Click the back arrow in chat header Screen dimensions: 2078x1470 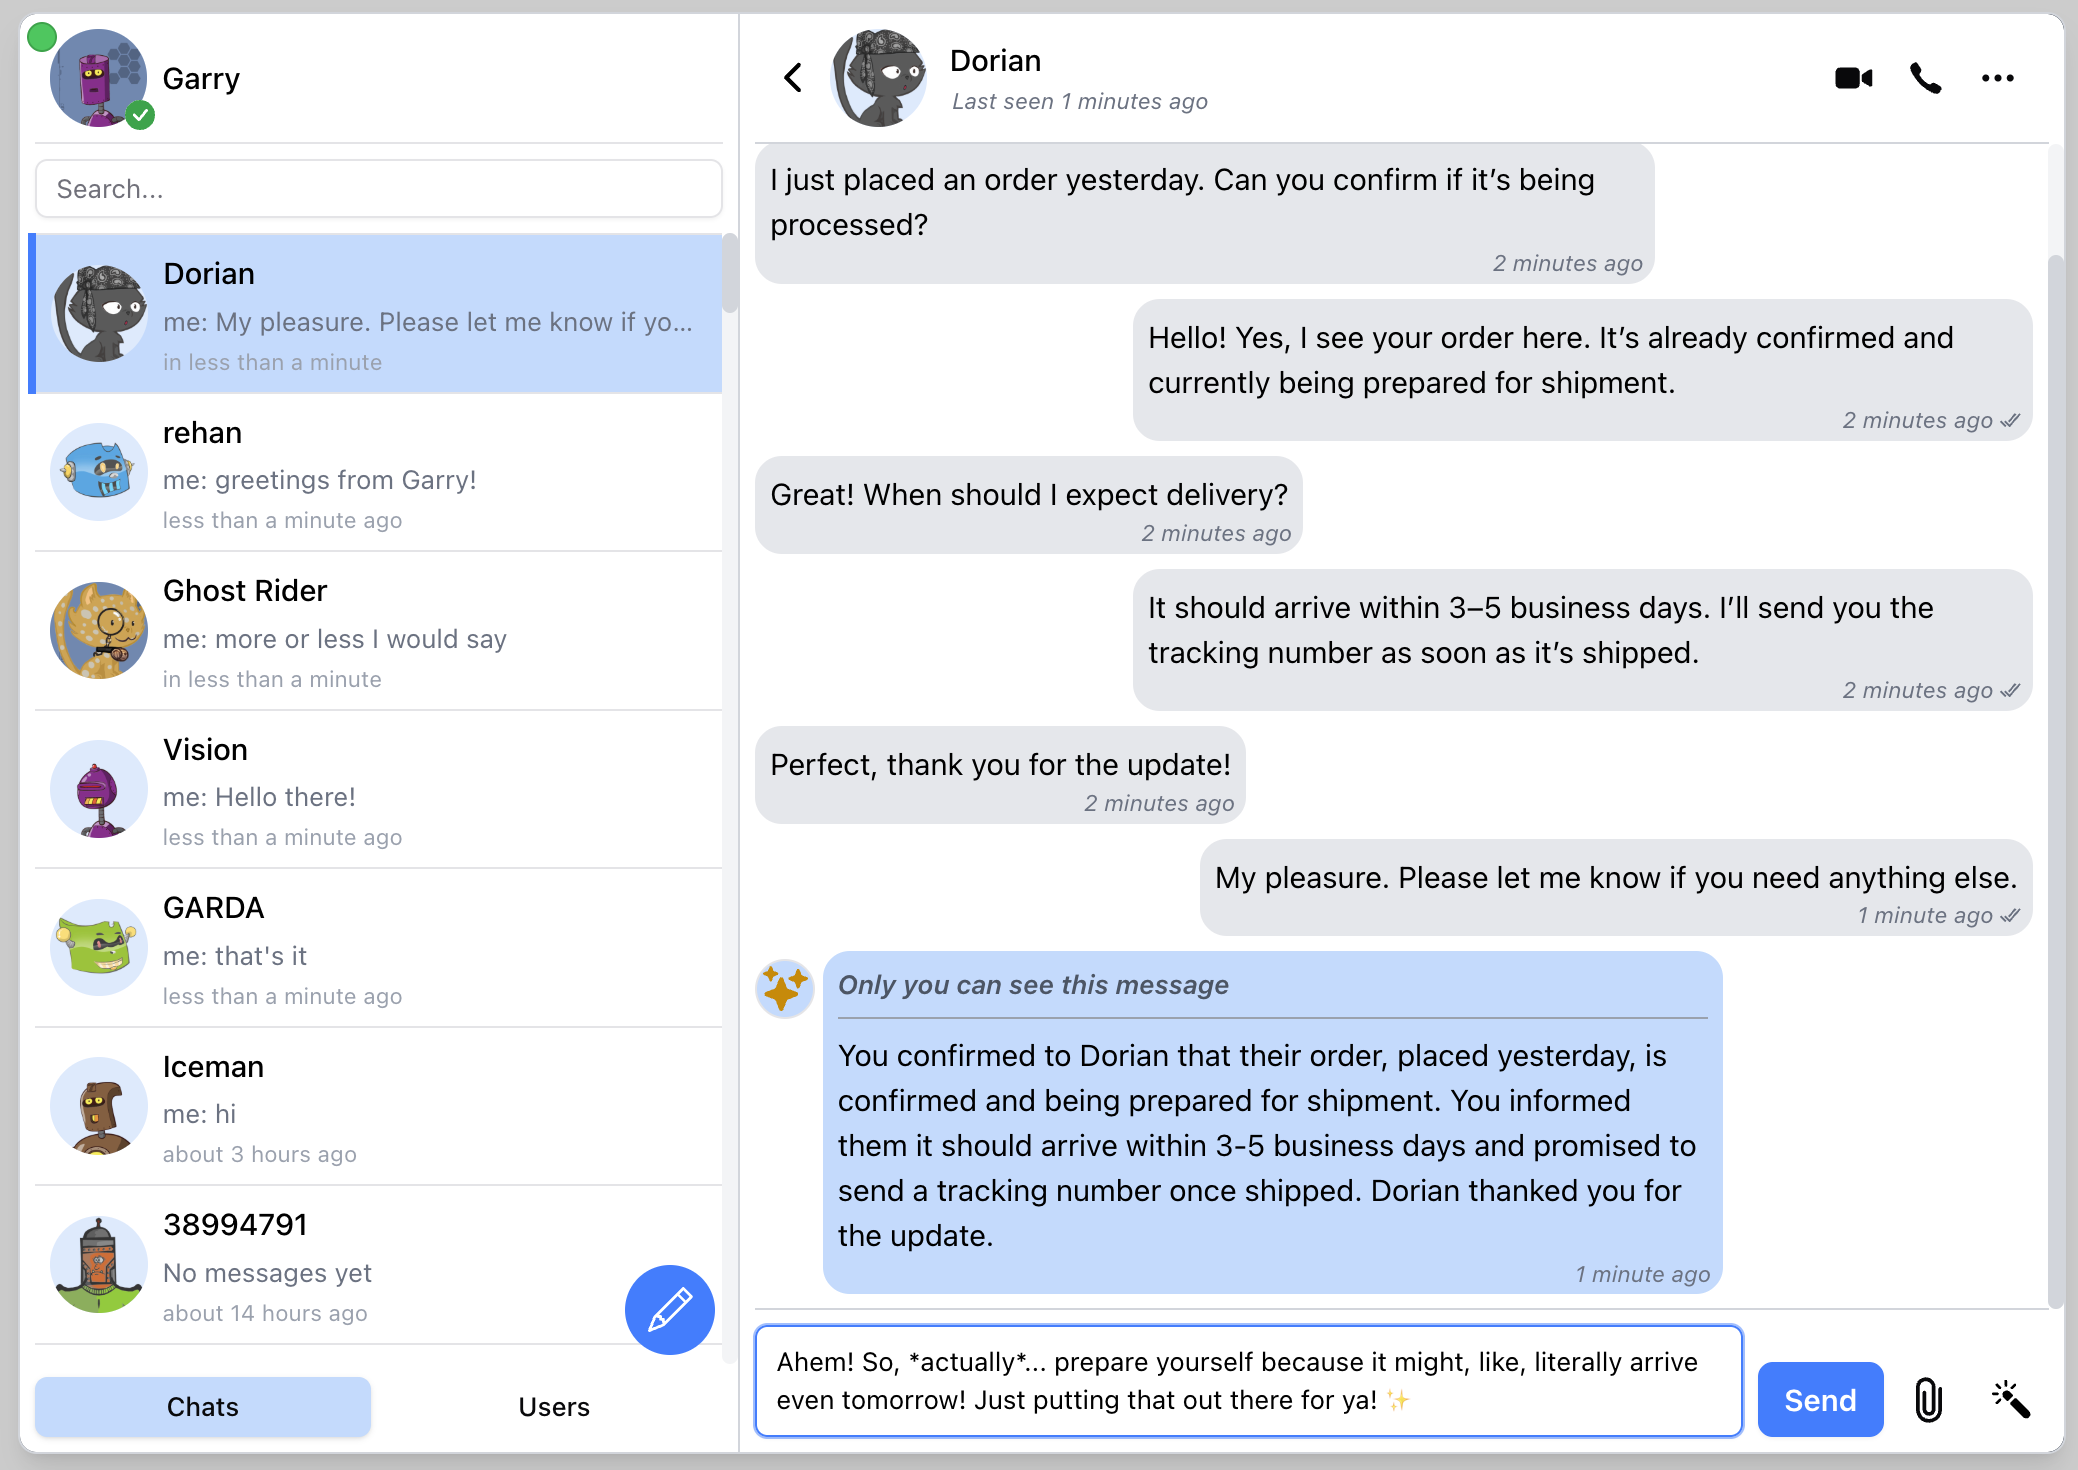tap(793, 78)
